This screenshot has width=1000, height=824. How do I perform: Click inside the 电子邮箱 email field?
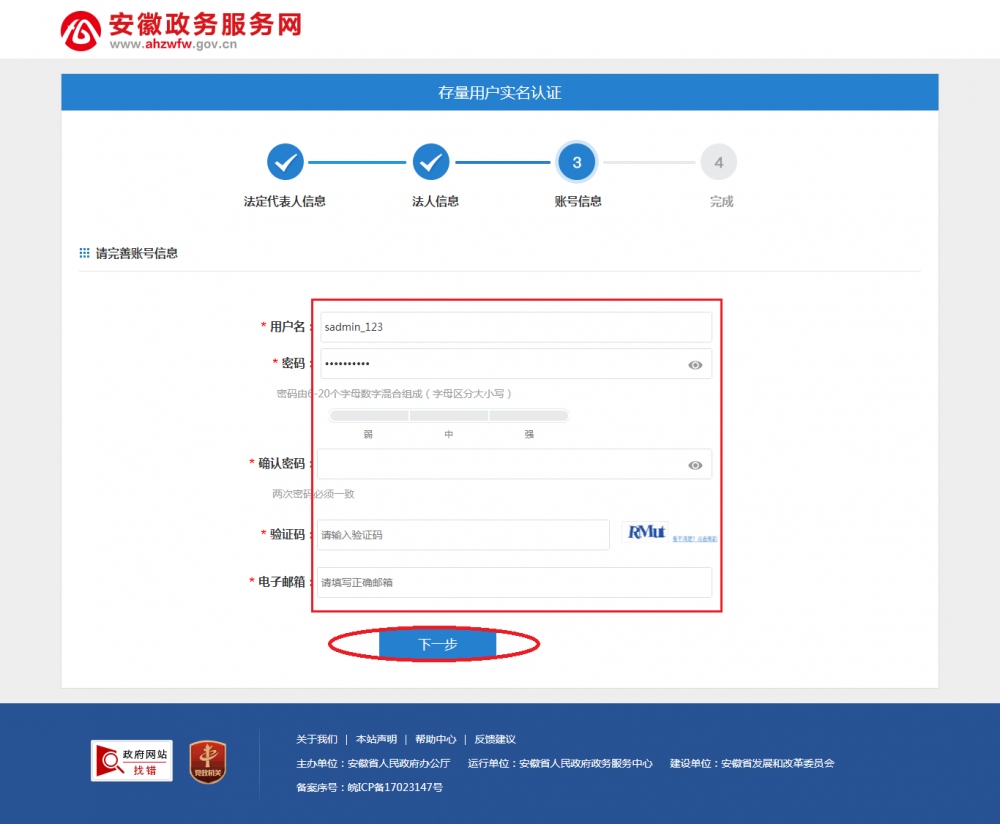(x=516, y=583)
